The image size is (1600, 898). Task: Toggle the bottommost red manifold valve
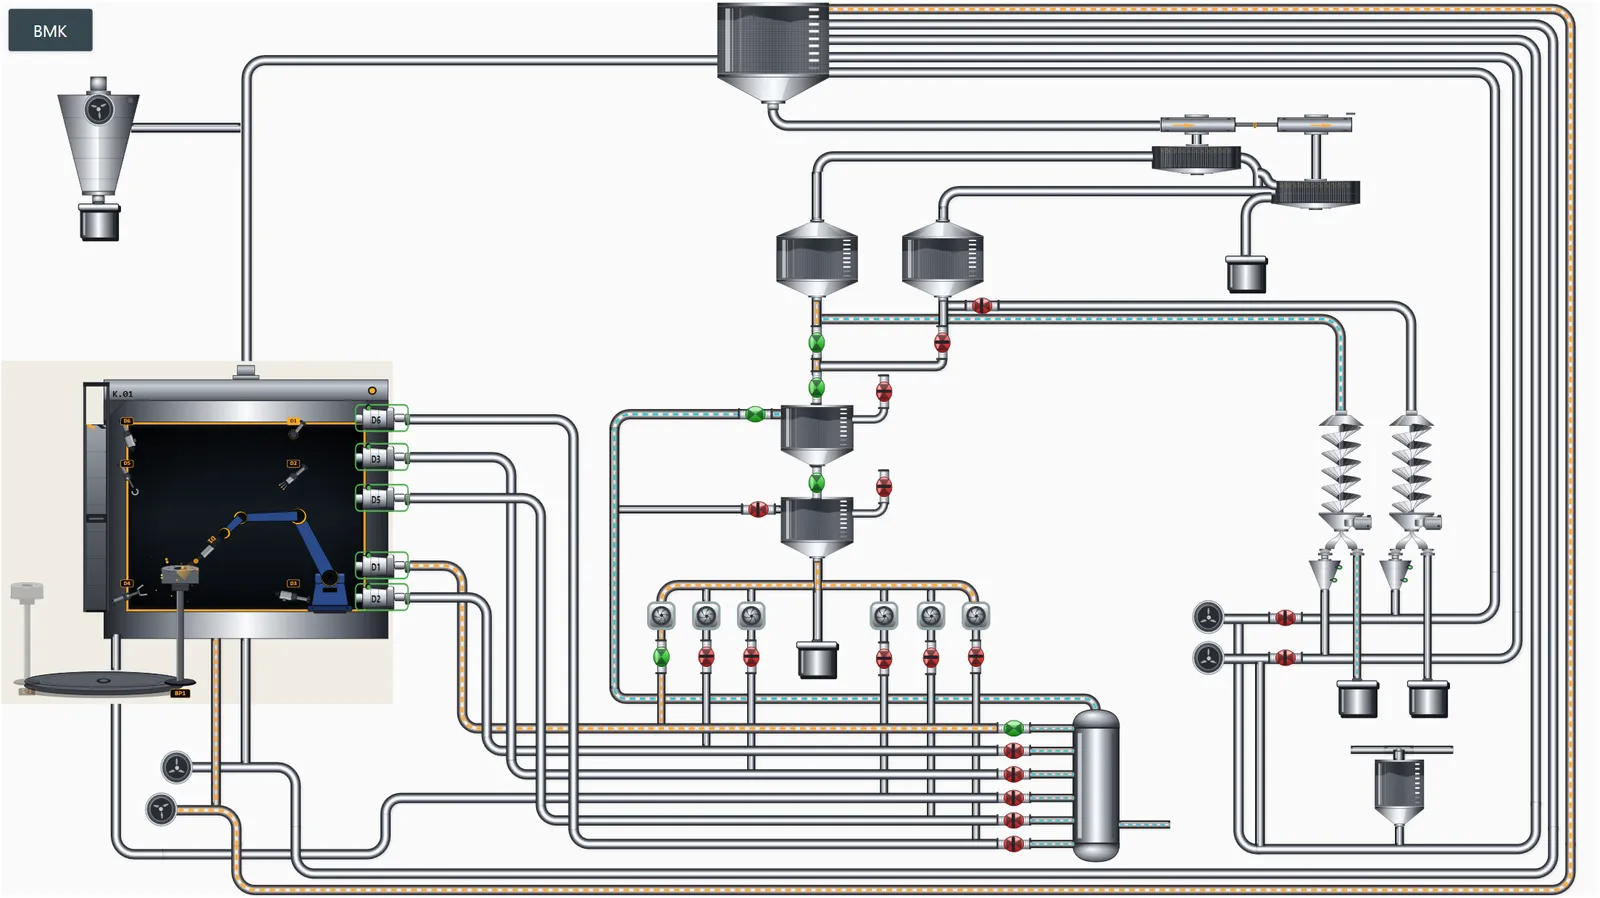click(1013, 844)
